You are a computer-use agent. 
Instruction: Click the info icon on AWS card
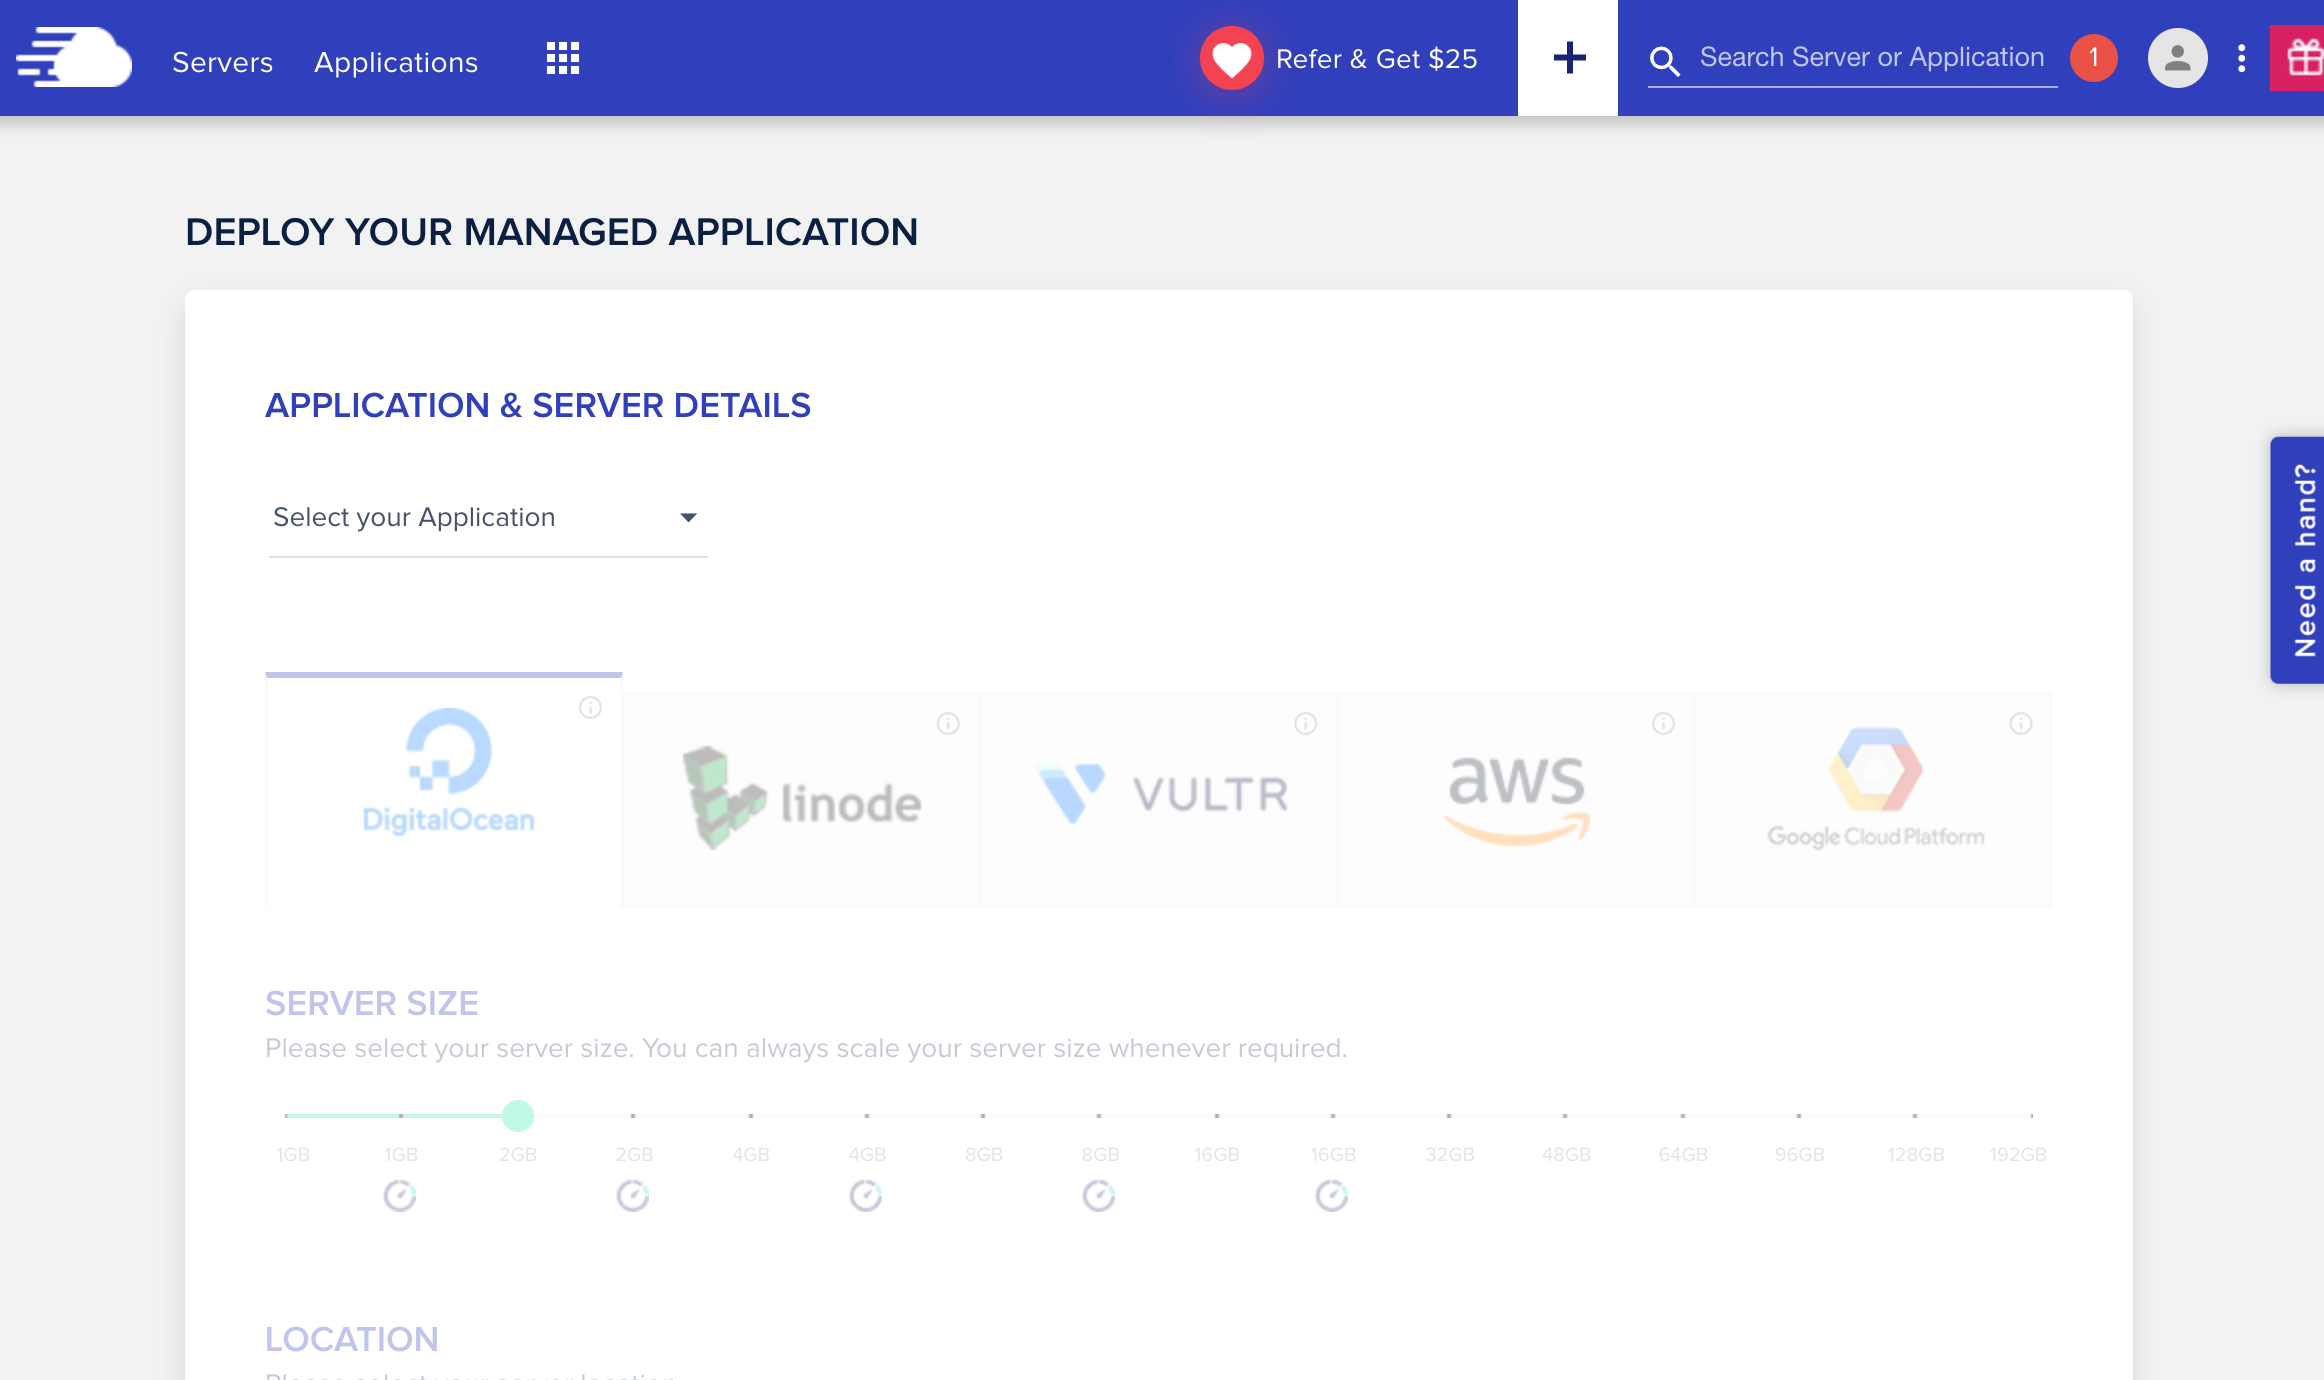[x=1663, y=723]
